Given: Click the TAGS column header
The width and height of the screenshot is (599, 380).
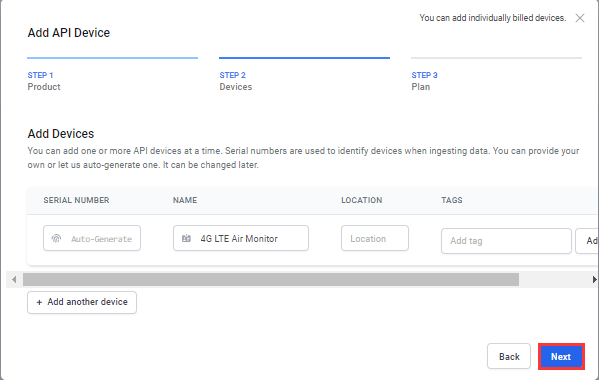Looking at the screenshot, I should click(452, 200).
